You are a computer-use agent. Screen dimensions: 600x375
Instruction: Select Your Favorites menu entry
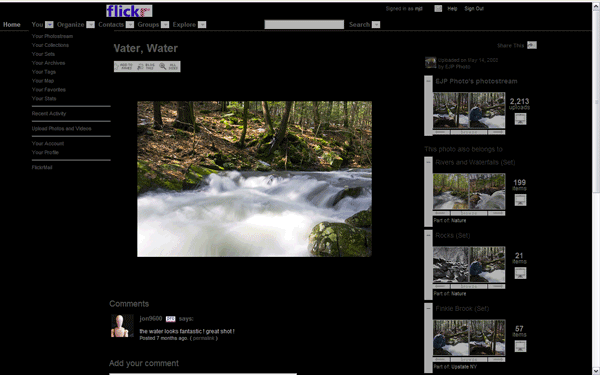click(x=49, y=90)
